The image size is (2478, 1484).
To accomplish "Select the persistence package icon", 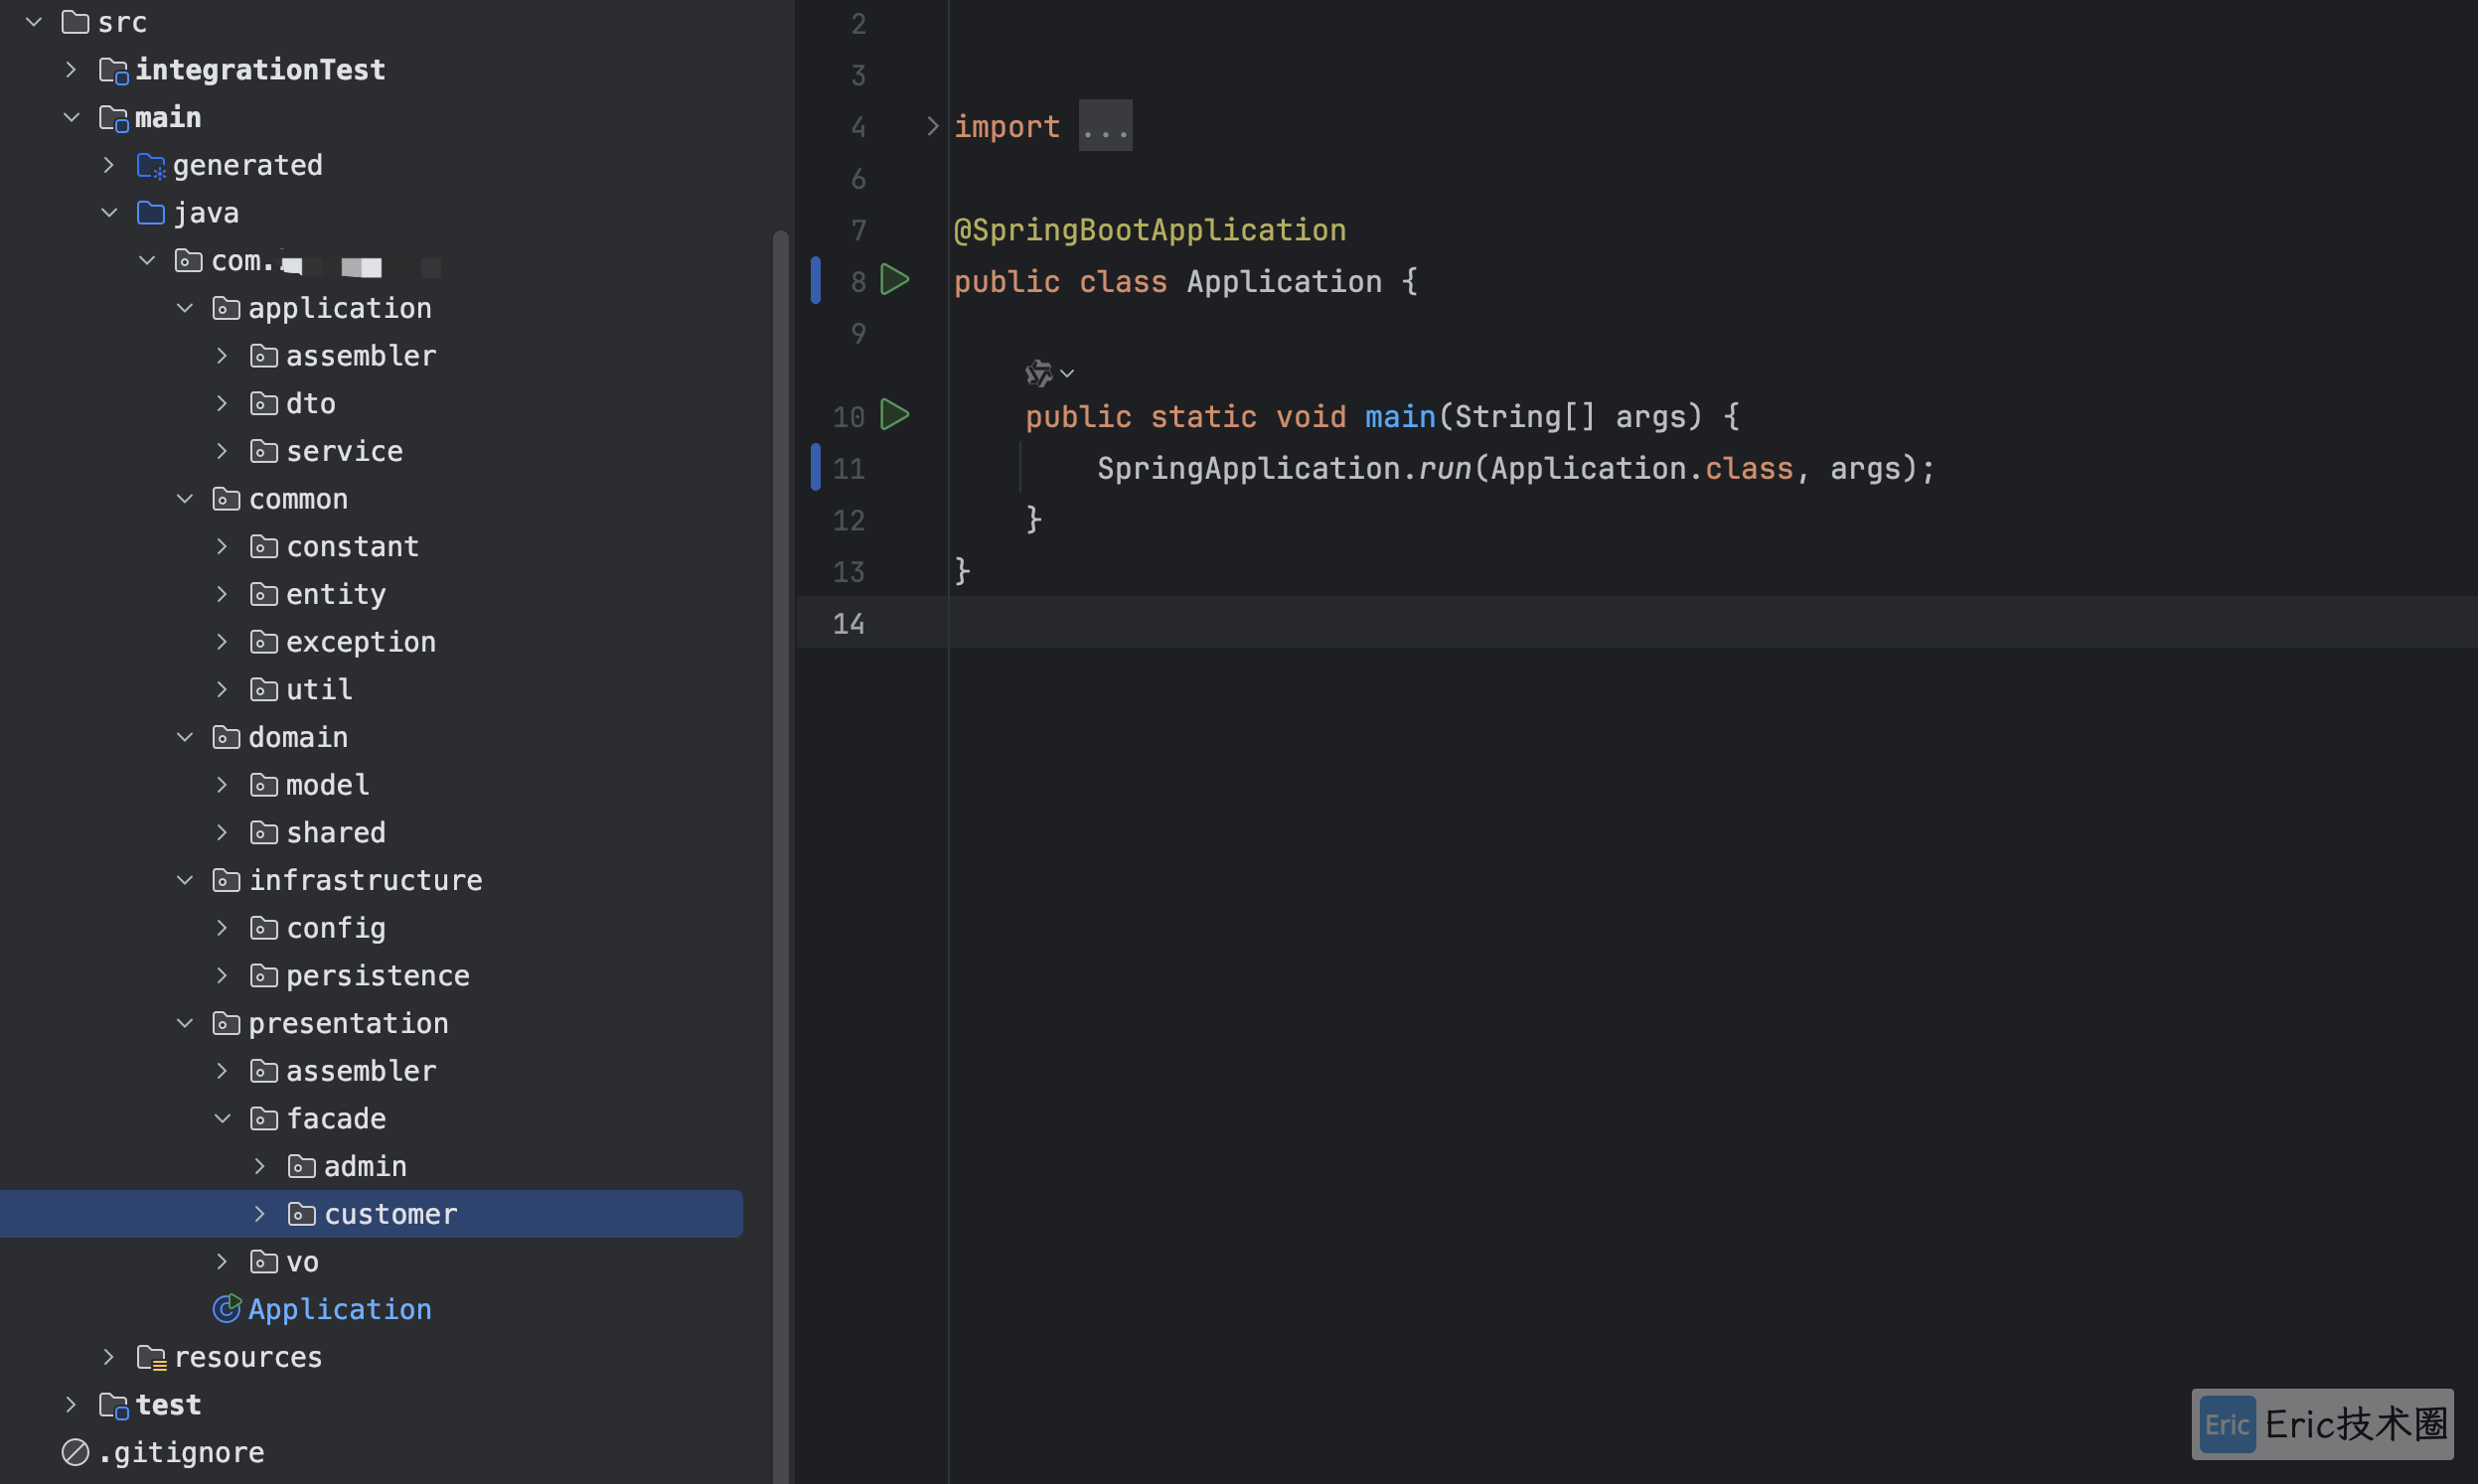I will point(264,975).
